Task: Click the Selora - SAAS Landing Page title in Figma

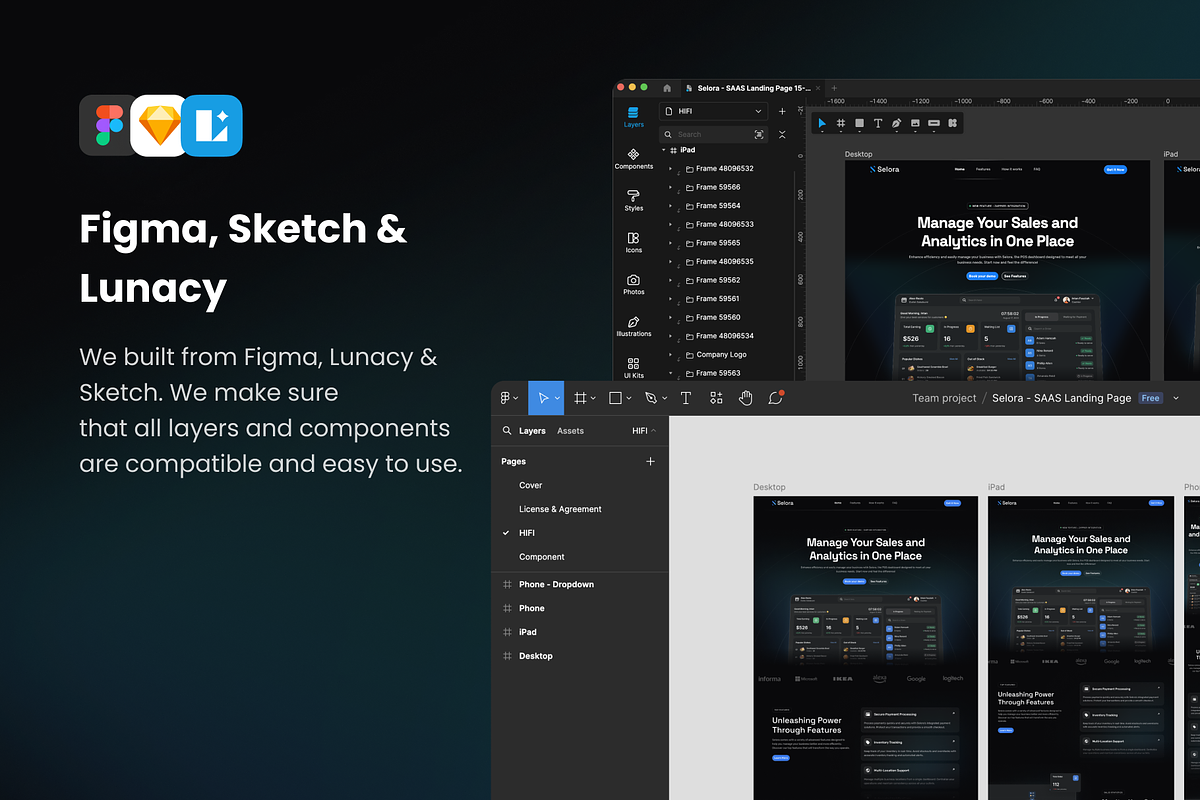Action: (1062, 398)
